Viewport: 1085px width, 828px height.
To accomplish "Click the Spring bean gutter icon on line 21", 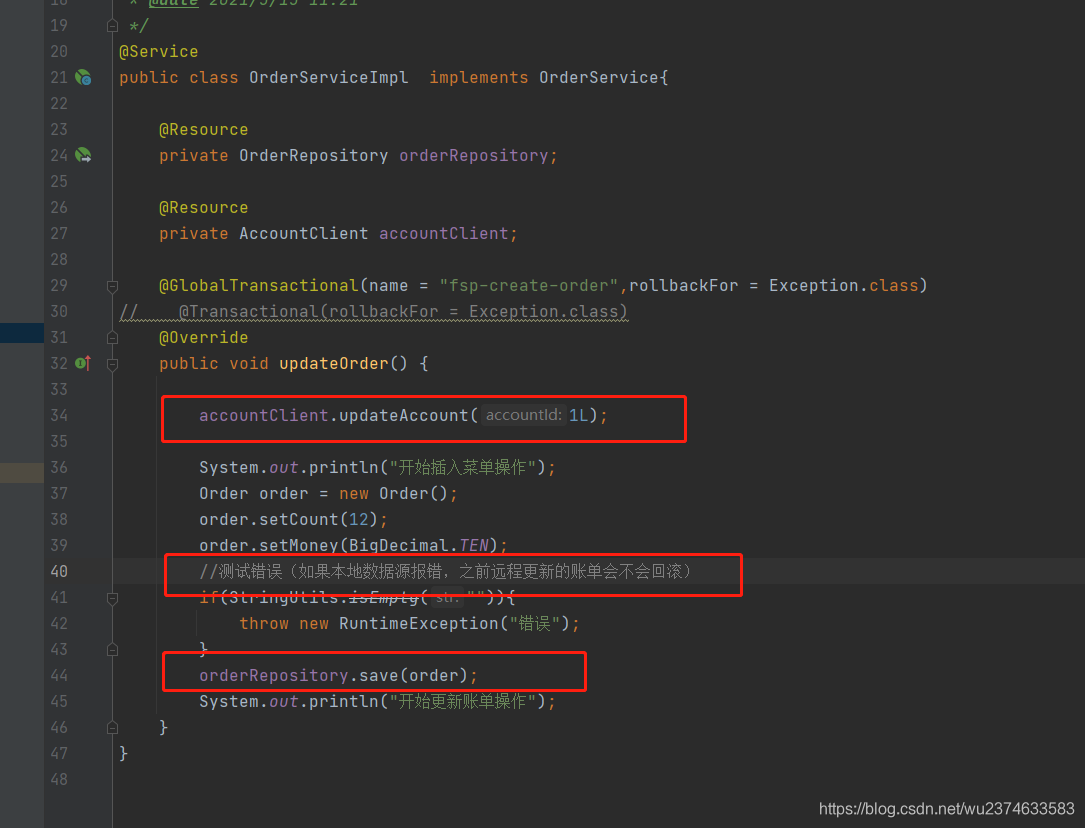I will tap(83, 77).
